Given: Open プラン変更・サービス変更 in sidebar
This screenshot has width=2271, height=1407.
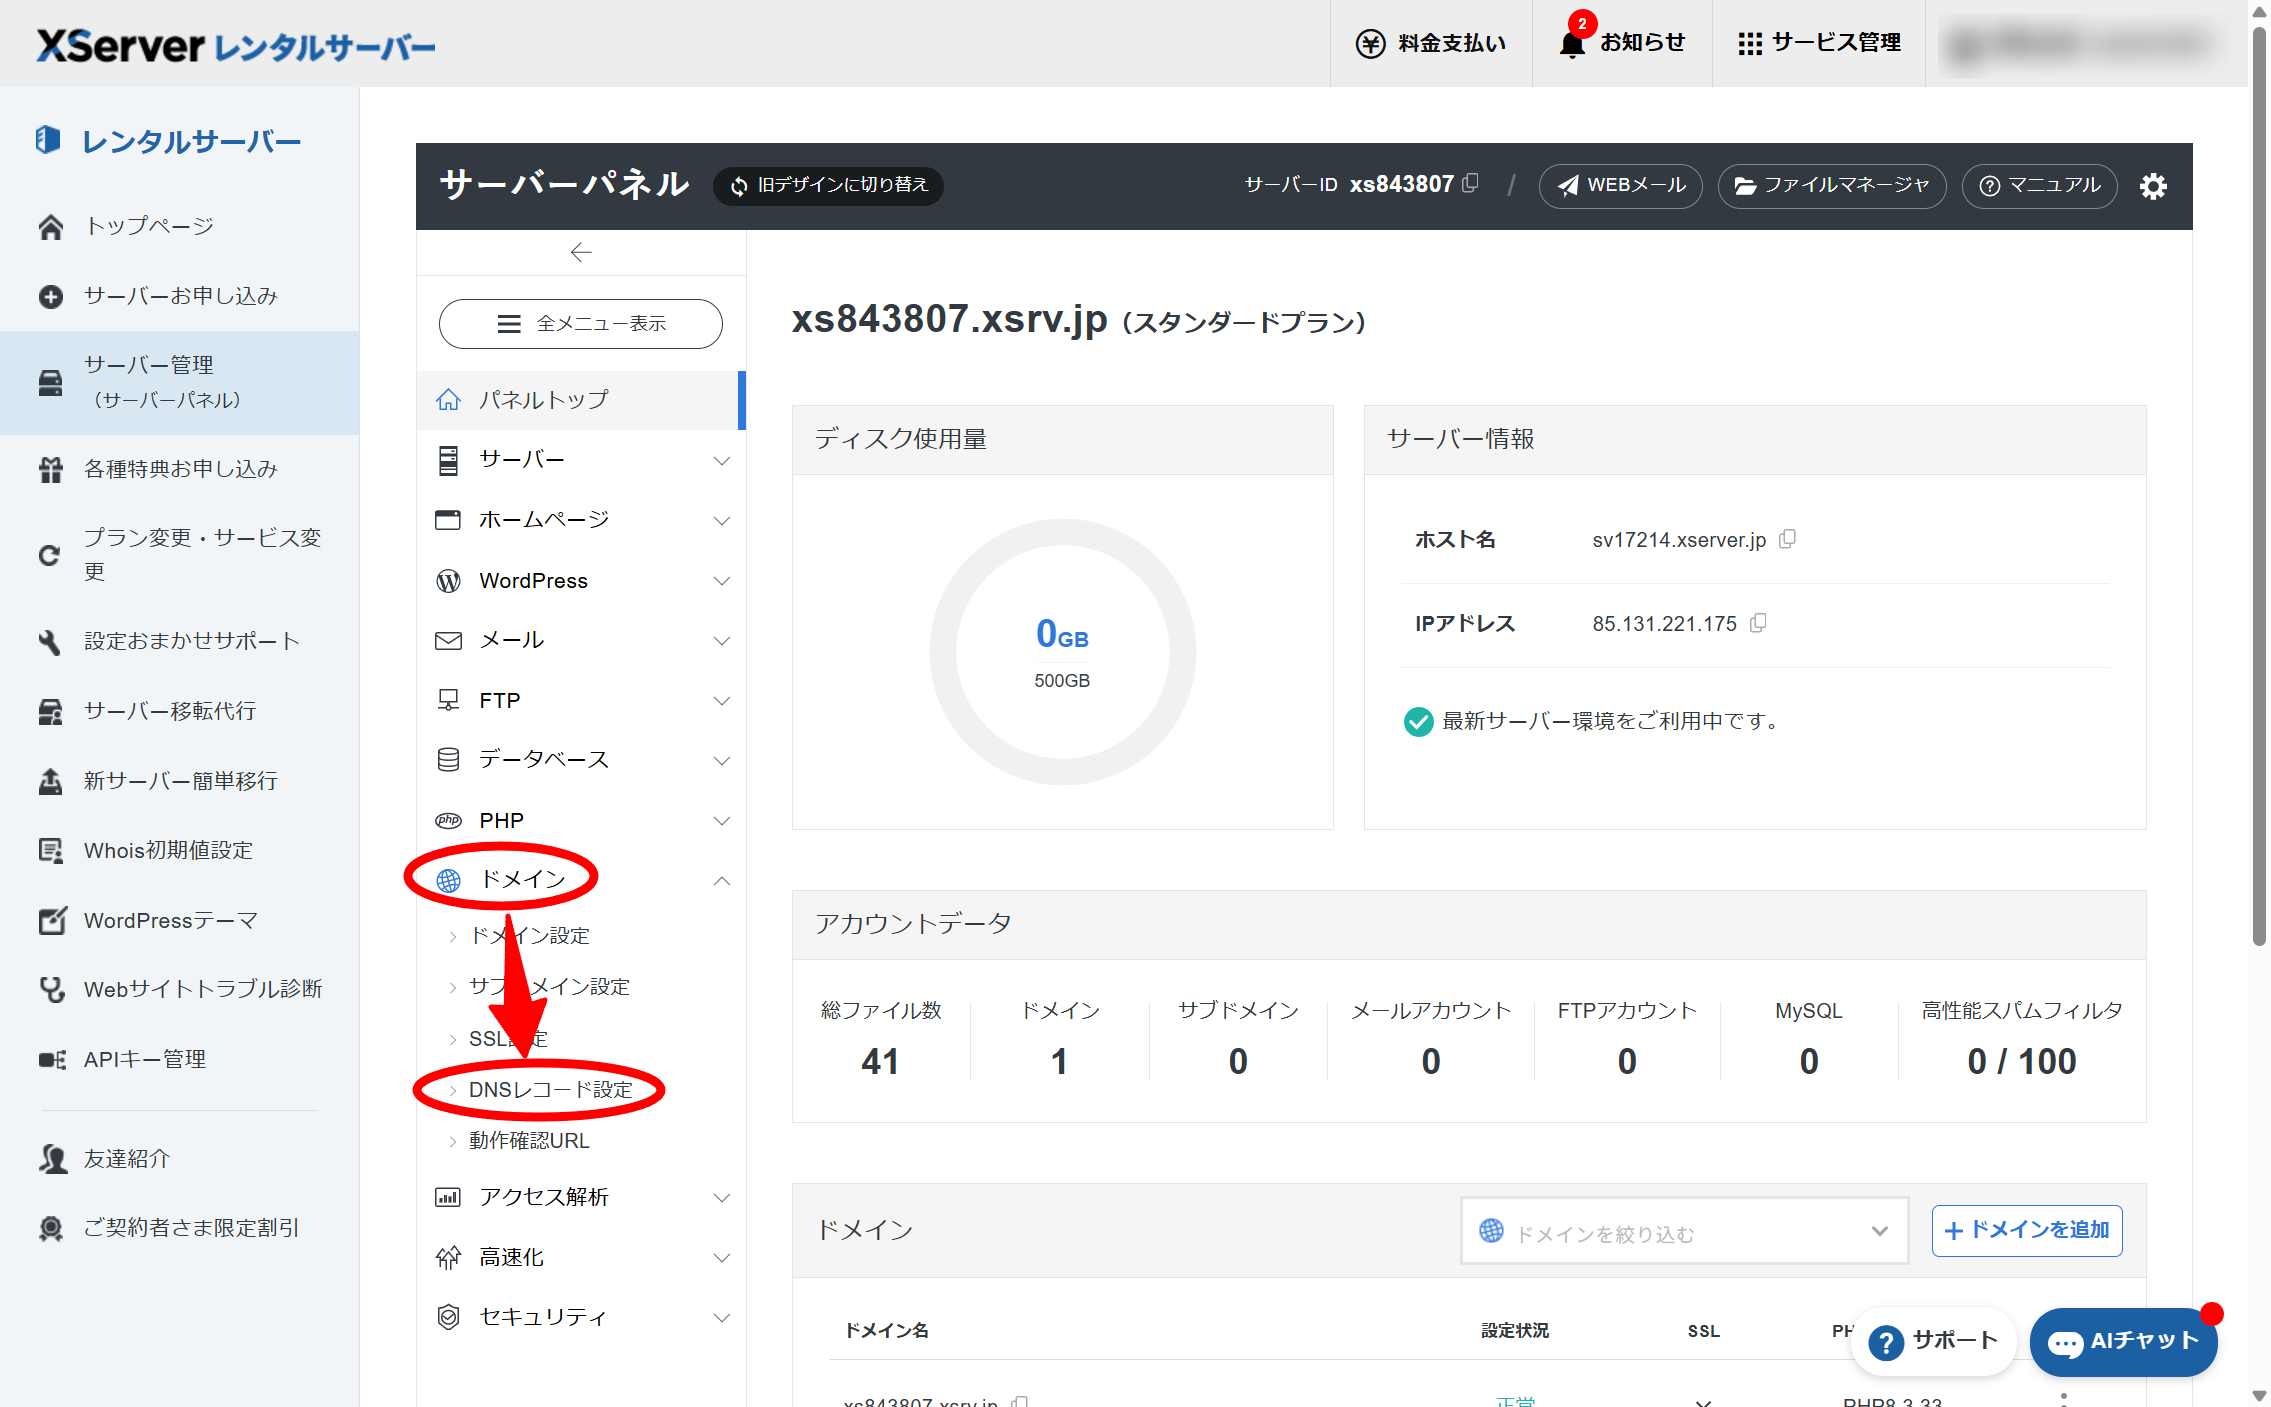Looking at the screenshot, I should pos(180,555).
